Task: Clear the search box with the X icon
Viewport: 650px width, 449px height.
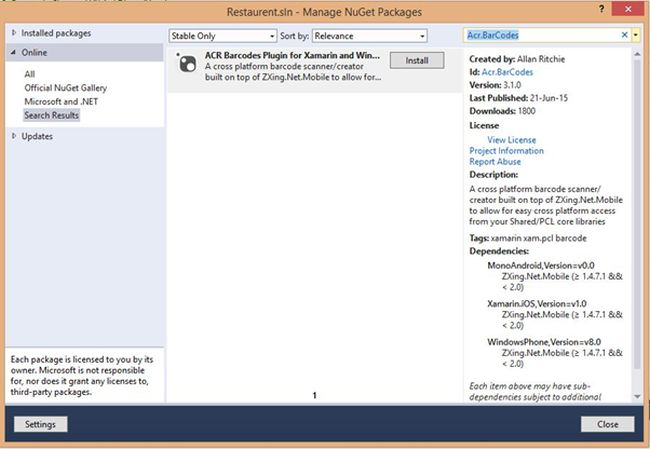Action: click(x=624, y=35)
